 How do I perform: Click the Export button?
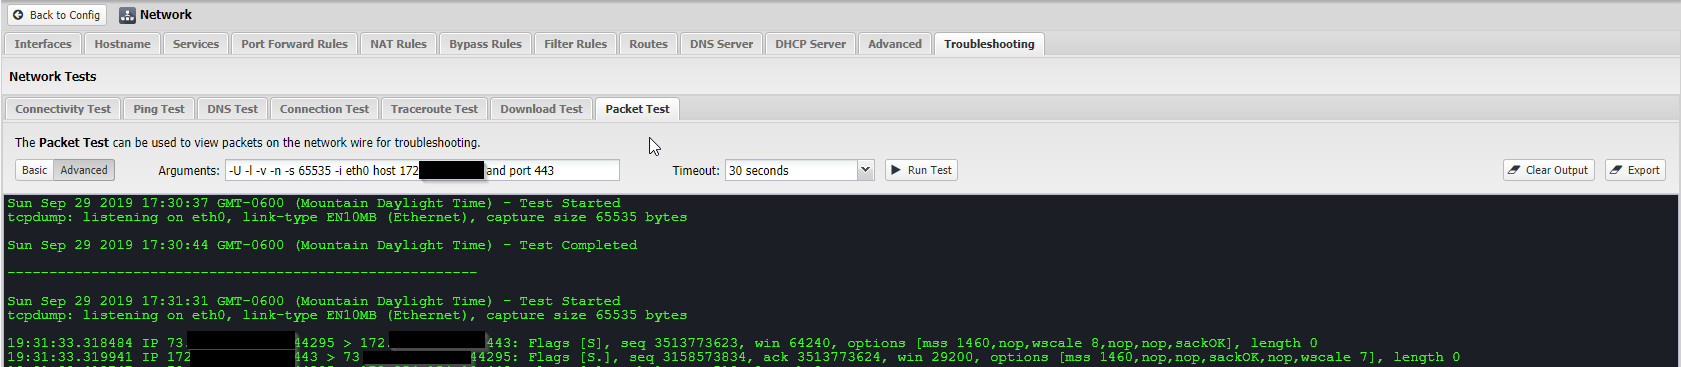click(1635, 170)
